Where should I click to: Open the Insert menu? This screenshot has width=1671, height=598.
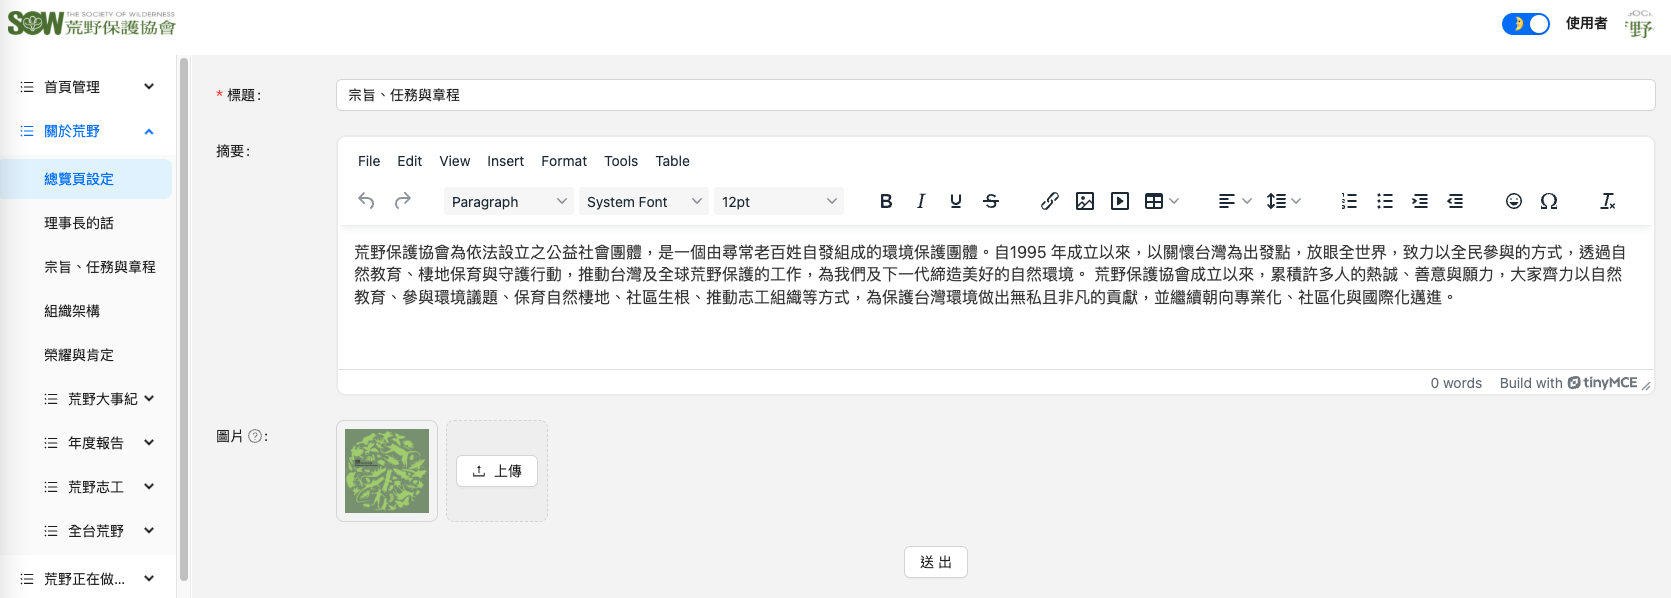(x=505, y=161)
